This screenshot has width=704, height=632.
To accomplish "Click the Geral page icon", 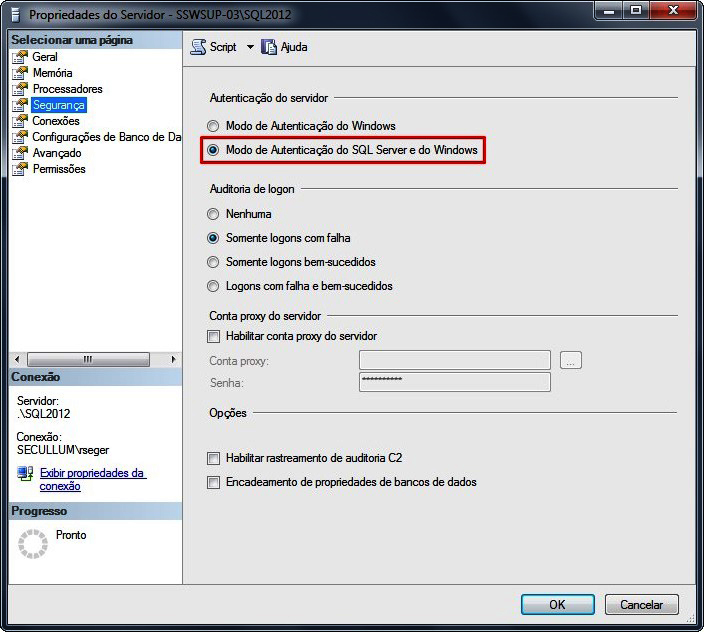I will pos(20,57).
